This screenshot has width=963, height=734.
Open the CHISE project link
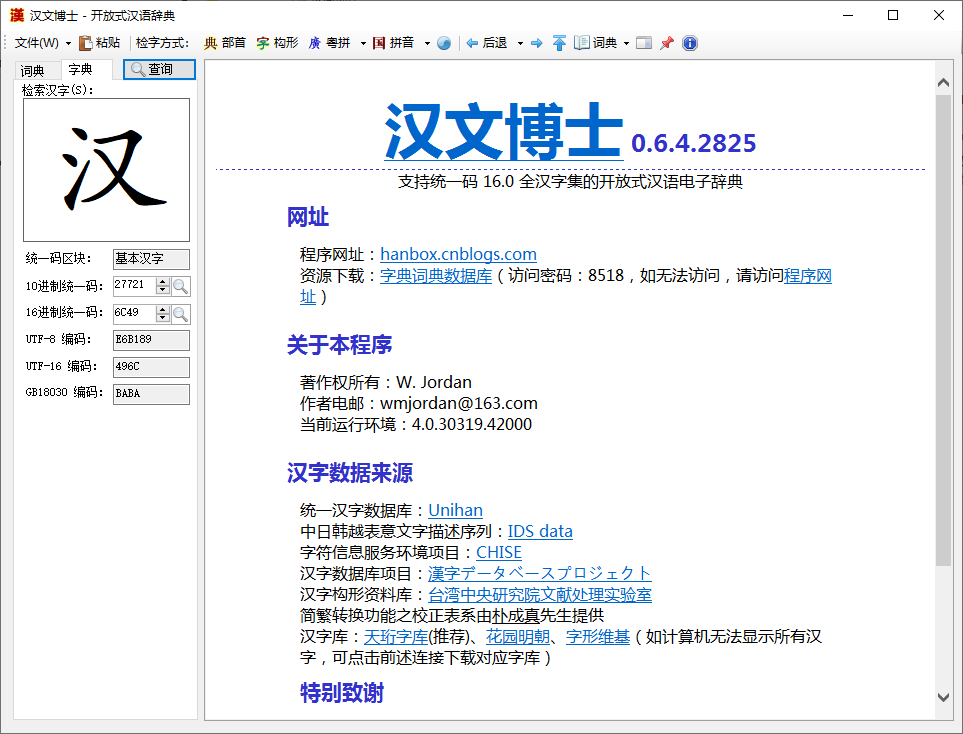click(499, 552)
